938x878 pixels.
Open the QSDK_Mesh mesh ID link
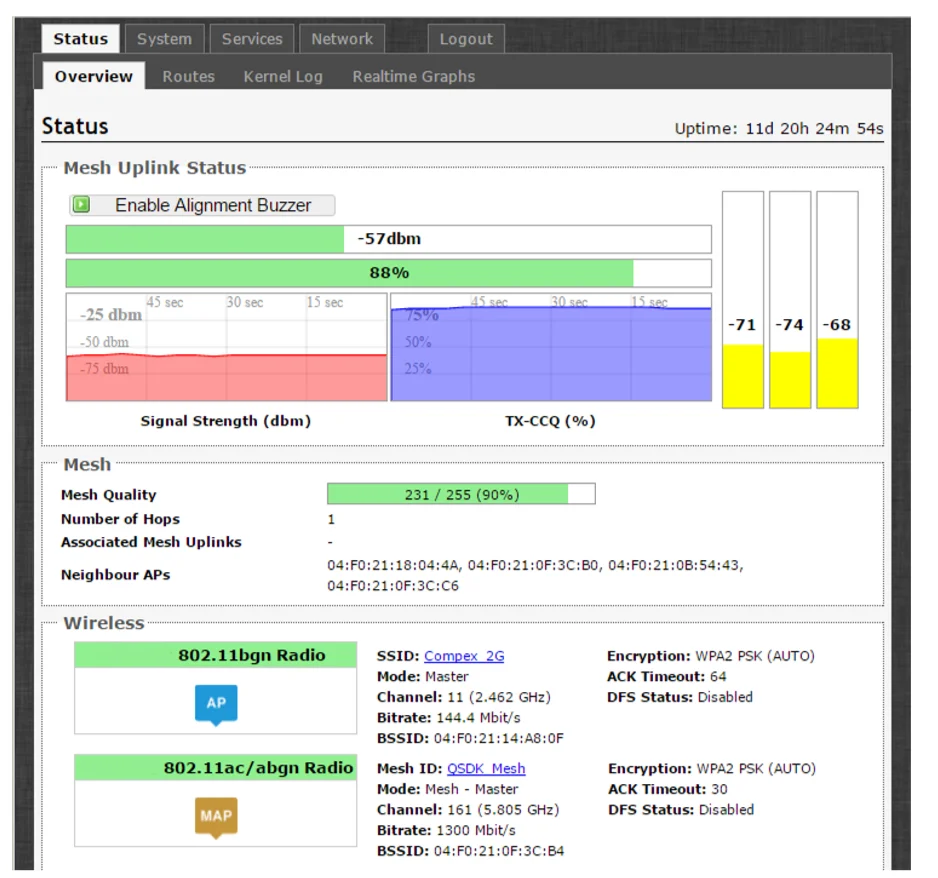coord(486,768)
